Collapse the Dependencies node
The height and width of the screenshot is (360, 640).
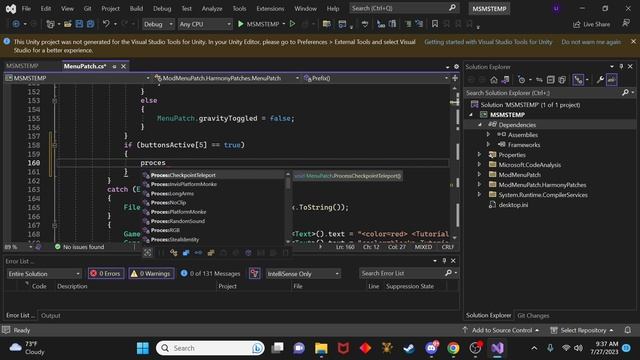(x=480, y=124)
